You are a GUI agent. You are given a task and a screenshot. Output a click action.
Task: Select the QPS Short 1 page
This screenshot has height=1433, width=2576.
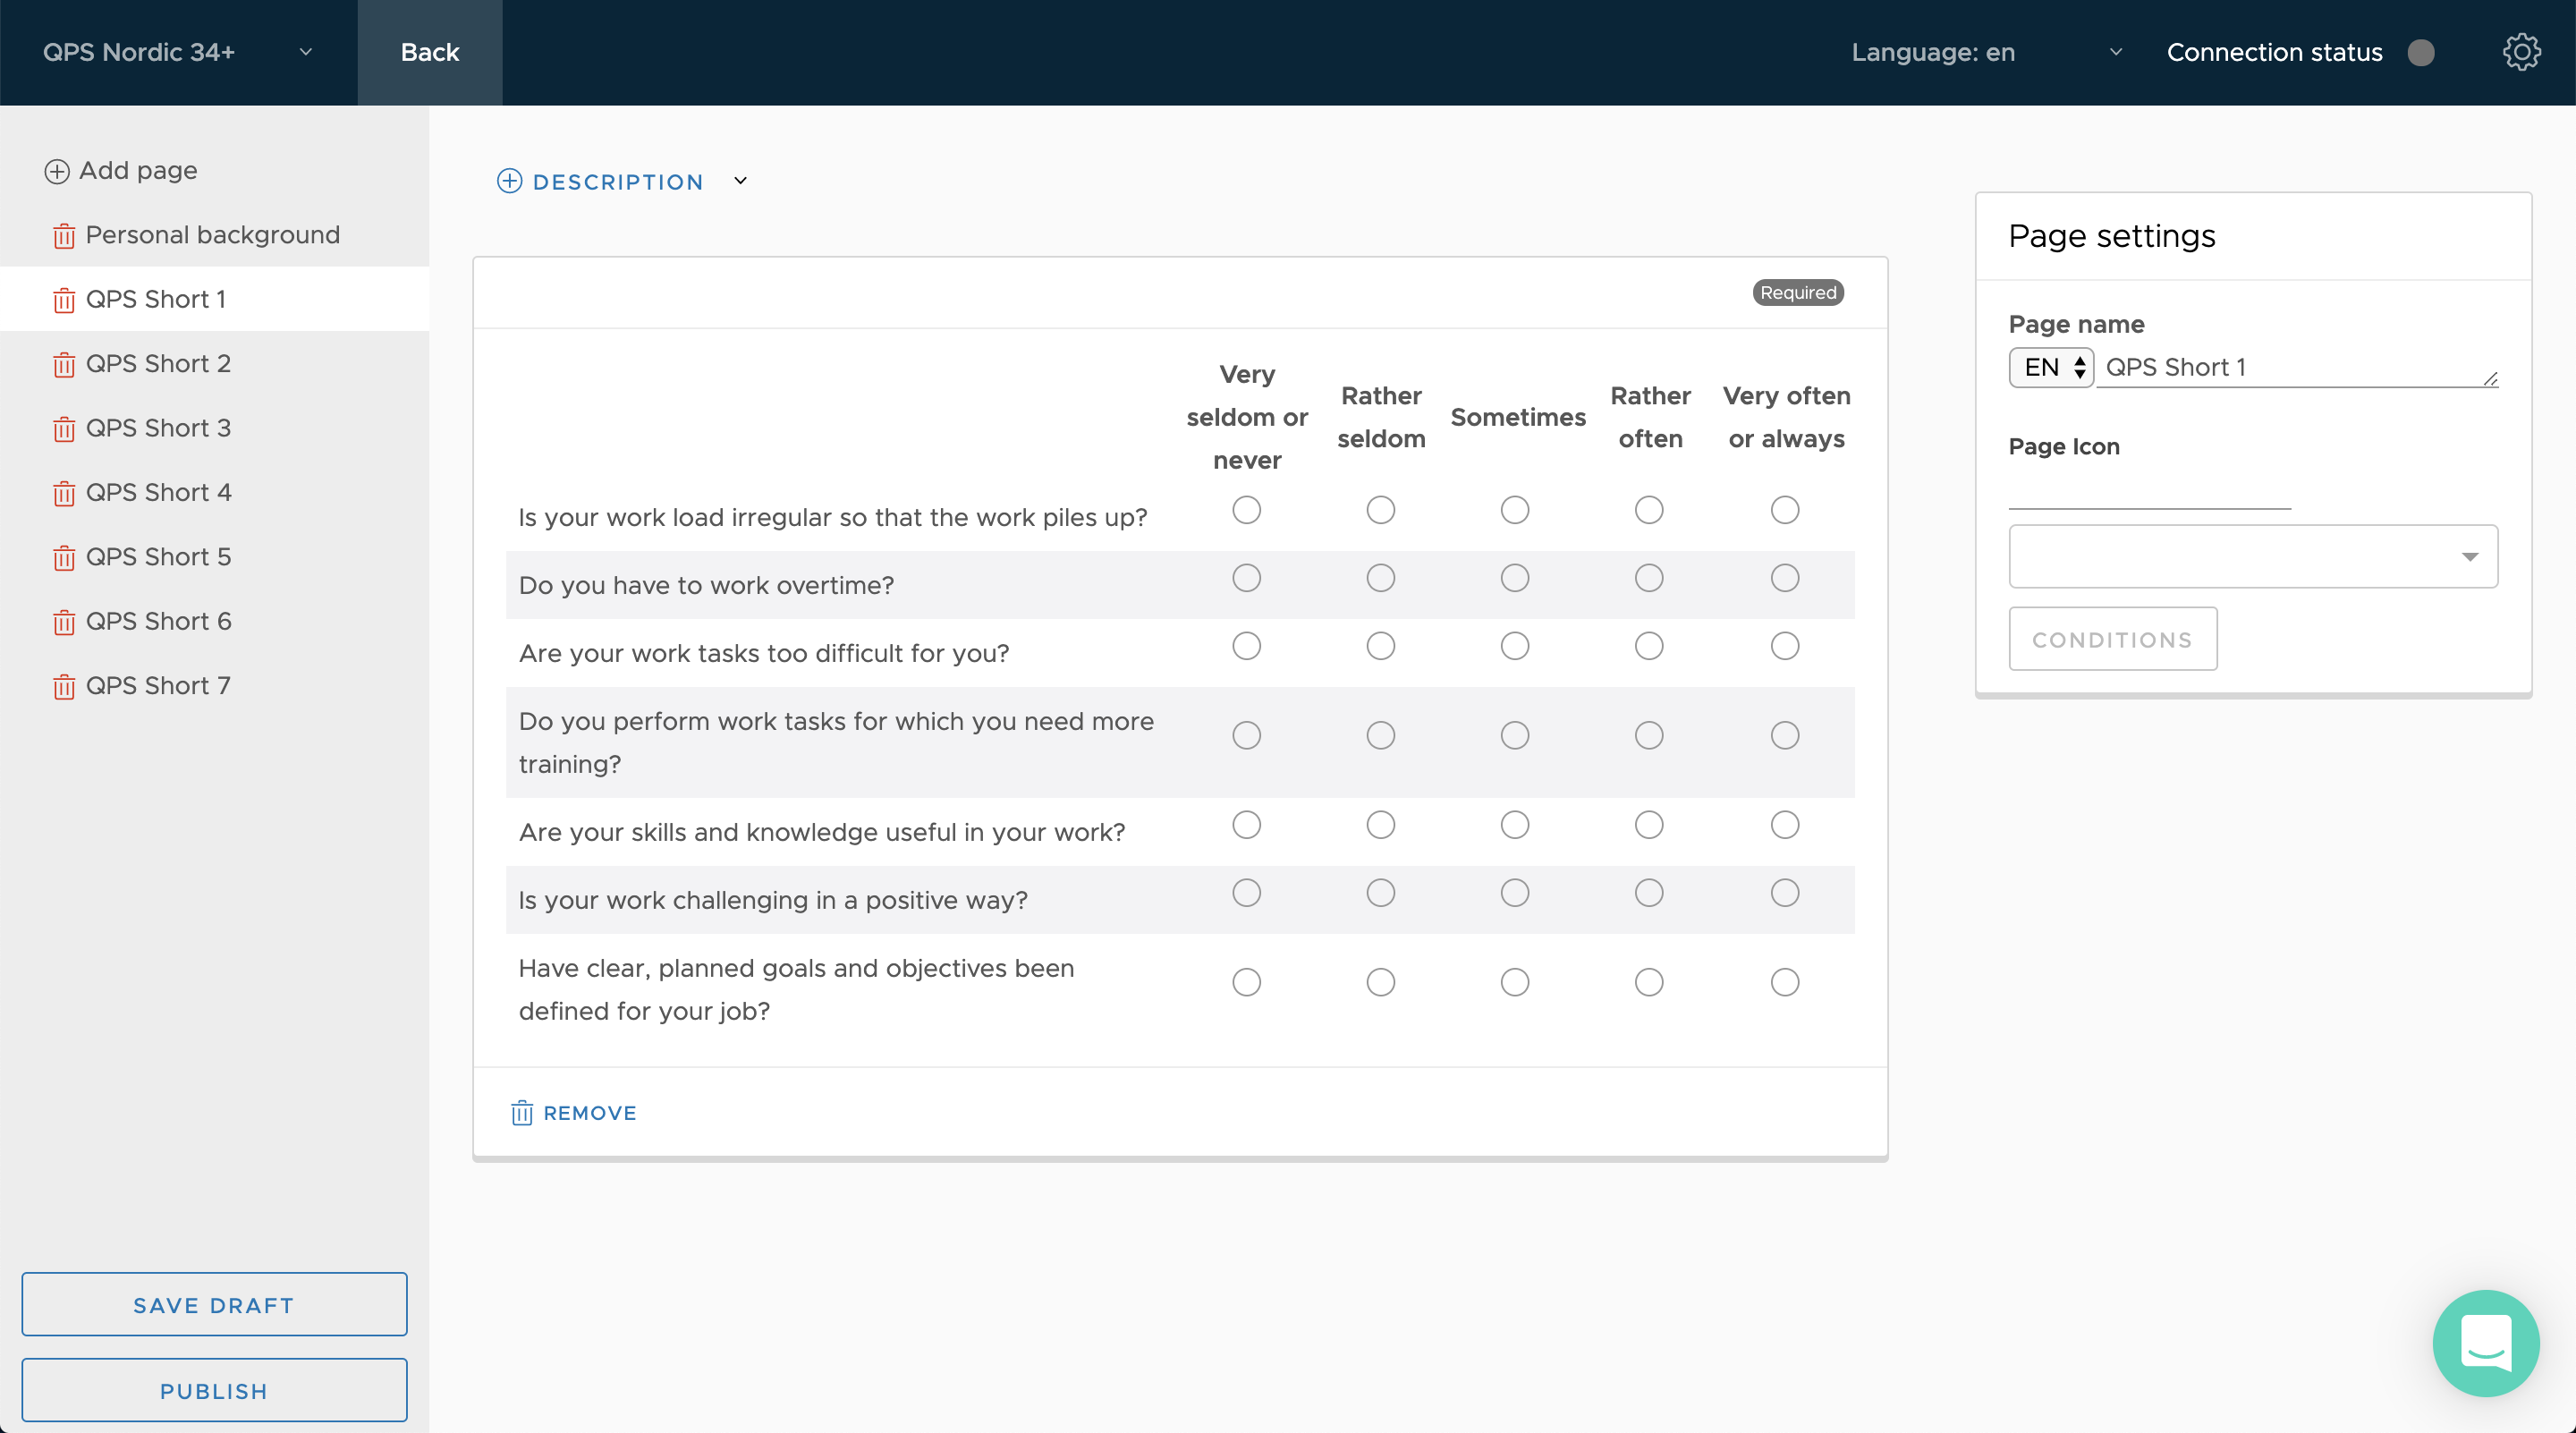(x=156, y=299)
